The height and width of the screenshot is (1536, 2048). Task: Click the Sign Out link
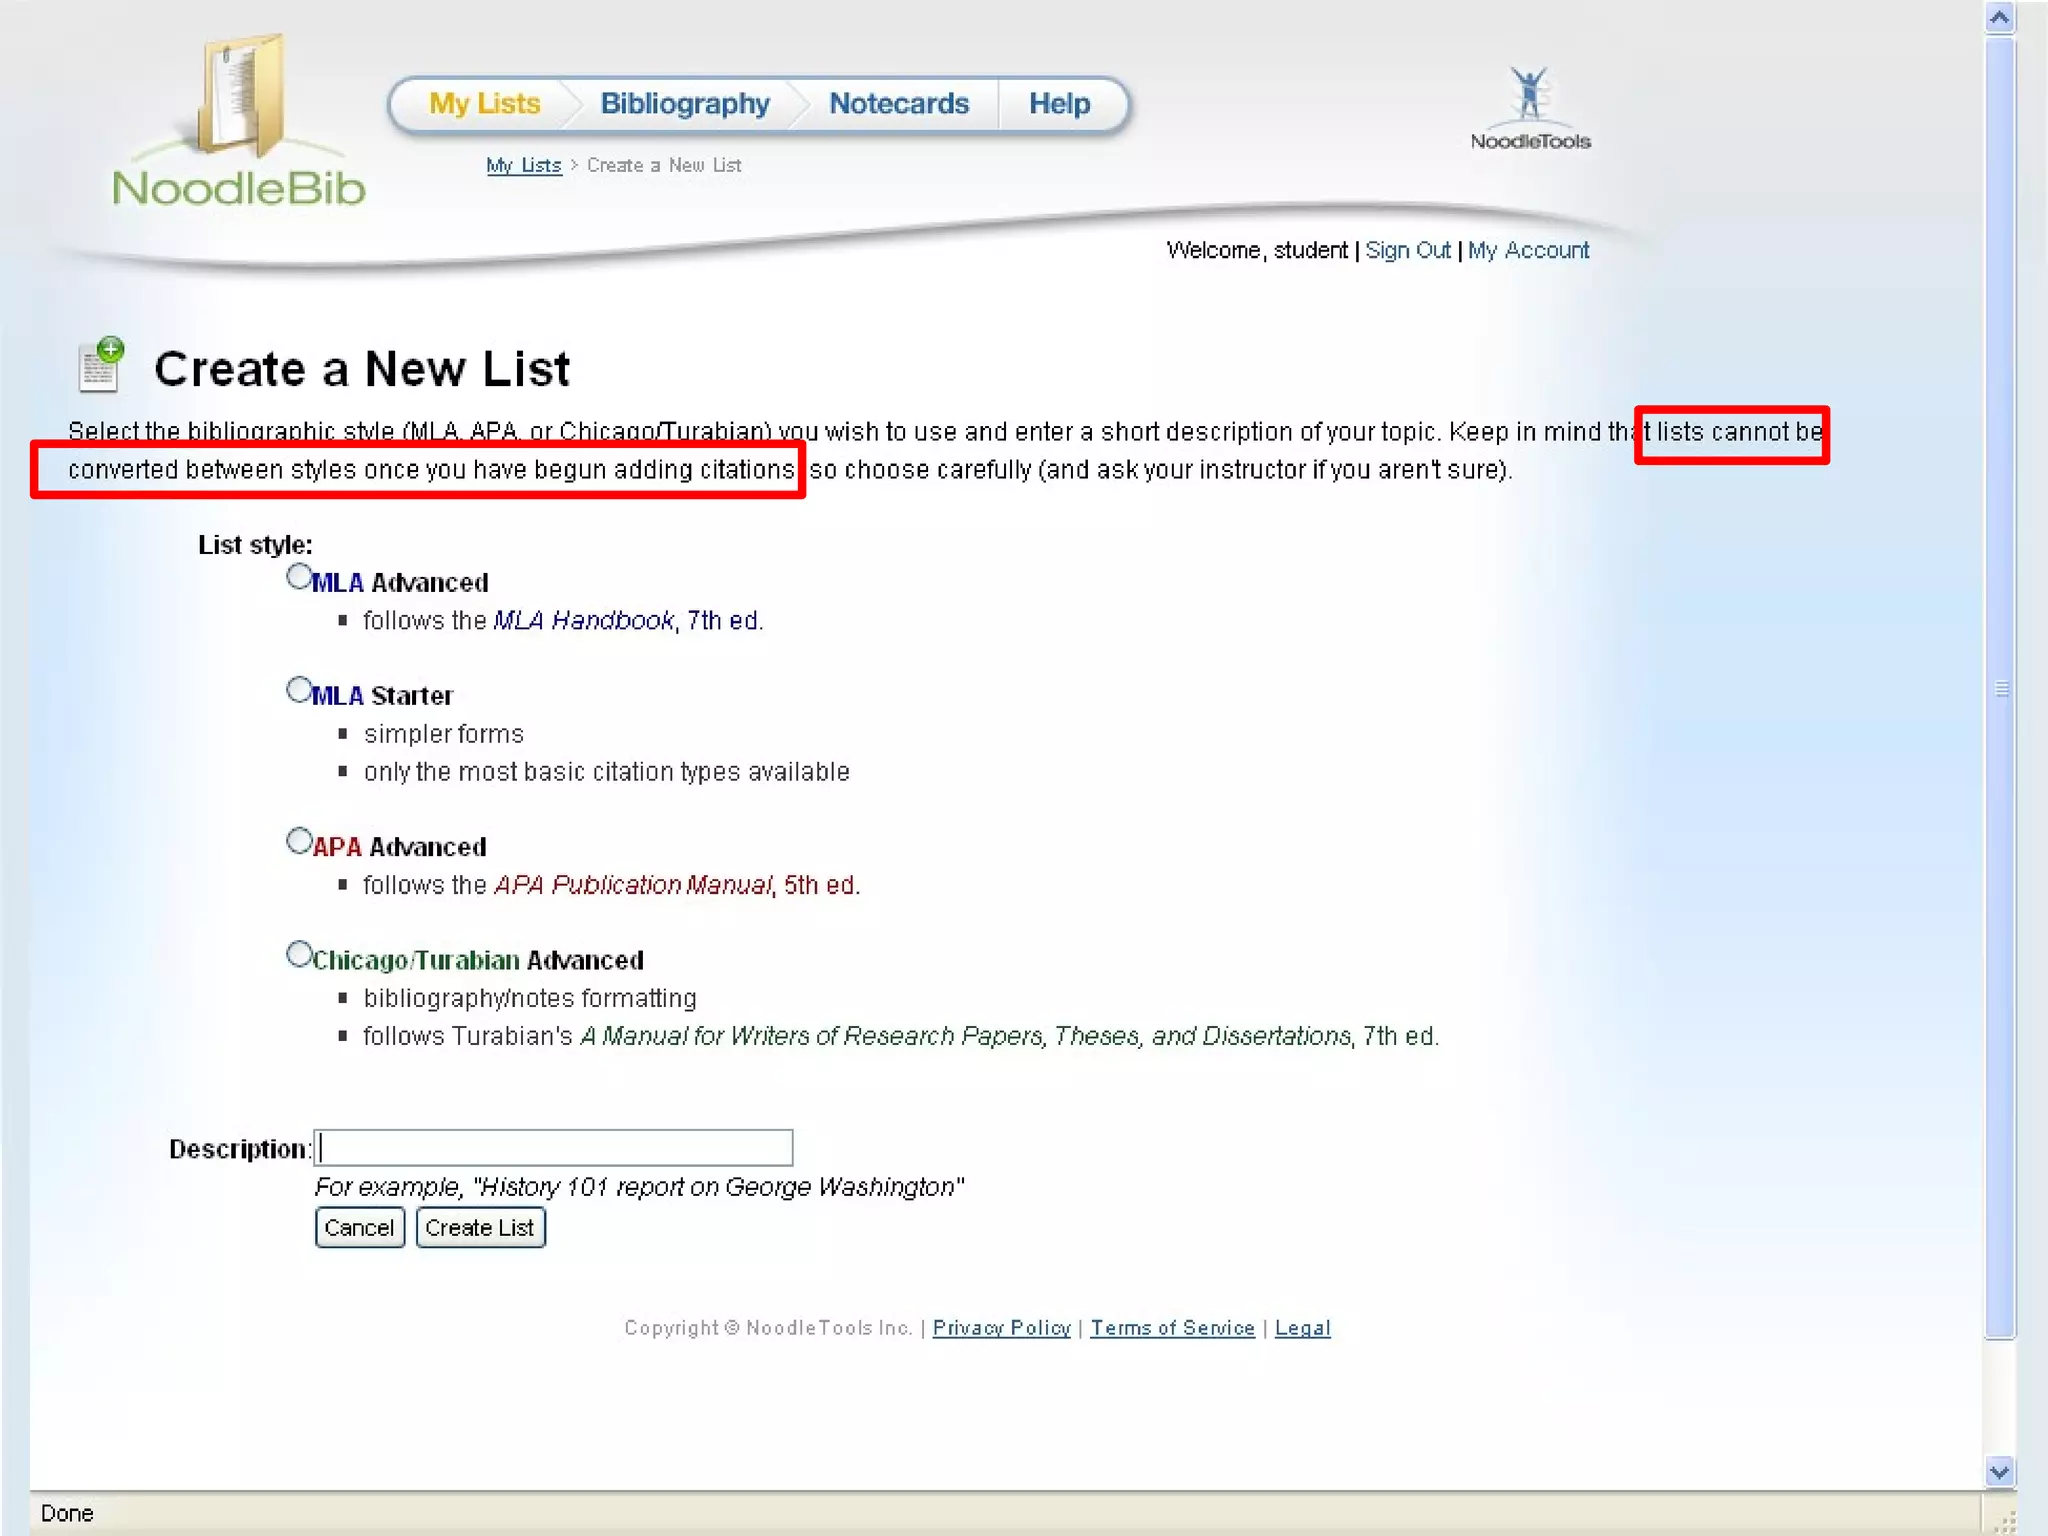[1407, 250]
